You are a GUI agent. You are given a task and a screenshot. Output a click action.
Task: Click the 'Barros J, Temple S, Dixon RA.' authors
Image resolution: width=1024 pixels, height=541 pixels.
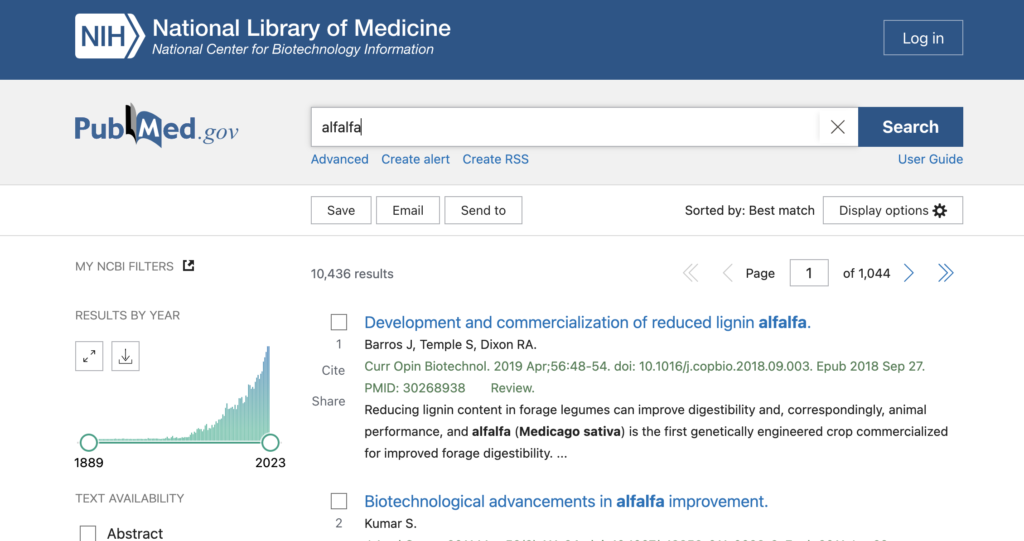point(450,344)
